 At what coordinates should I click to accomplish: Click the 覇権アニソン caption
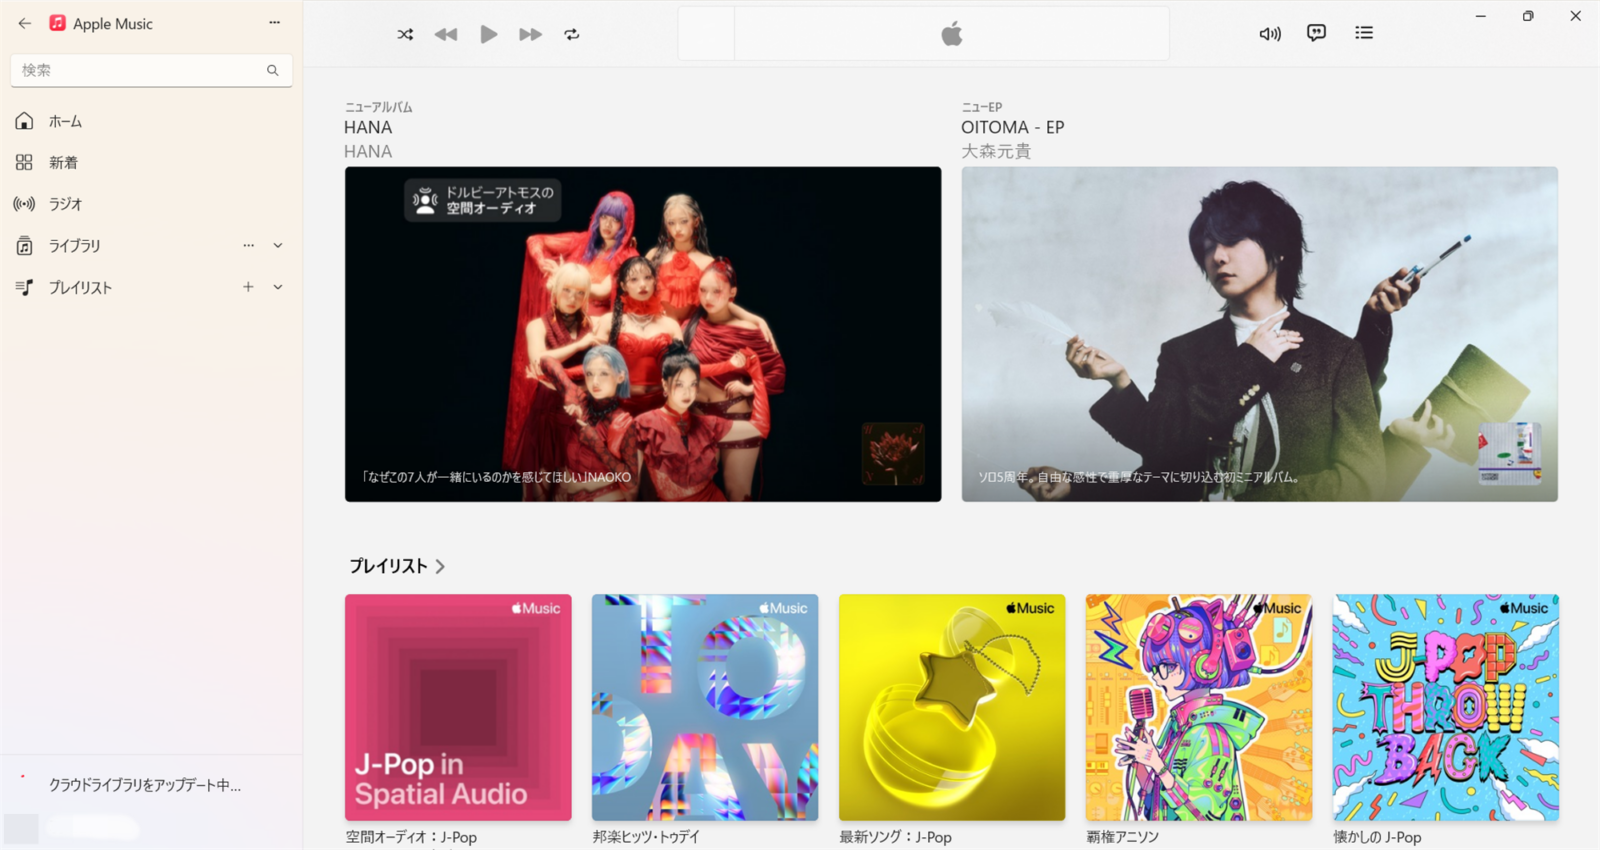[x=1122, y=837]
